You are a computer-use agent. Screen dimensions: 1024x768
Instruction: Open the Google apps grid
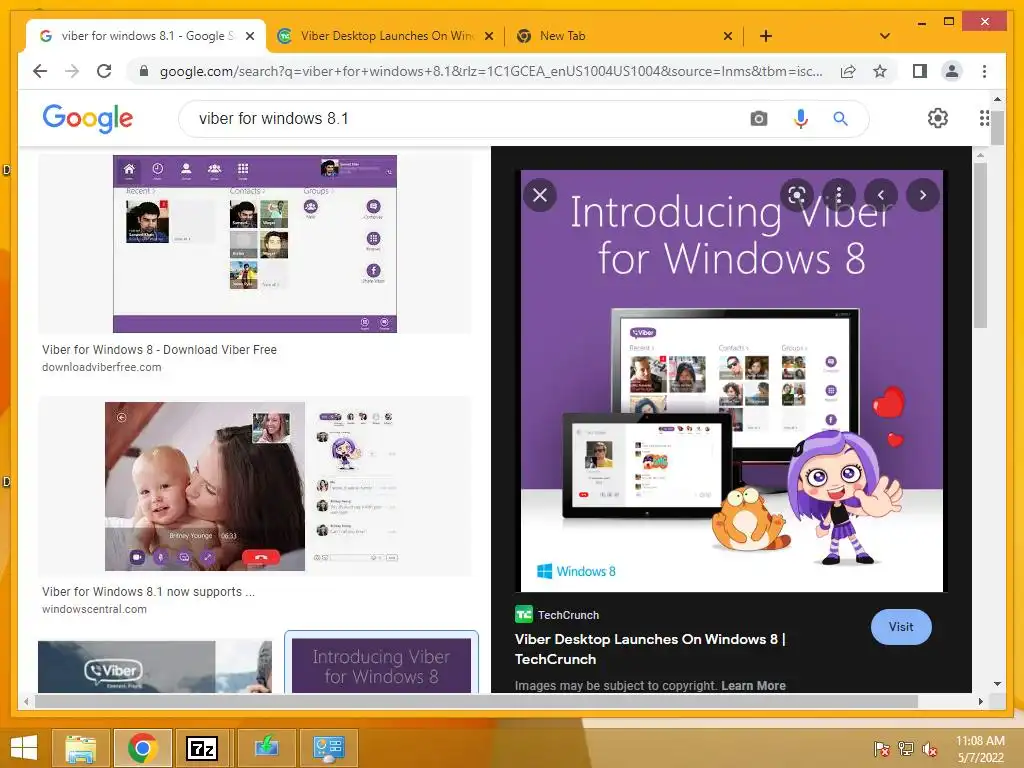pos(984,118)
